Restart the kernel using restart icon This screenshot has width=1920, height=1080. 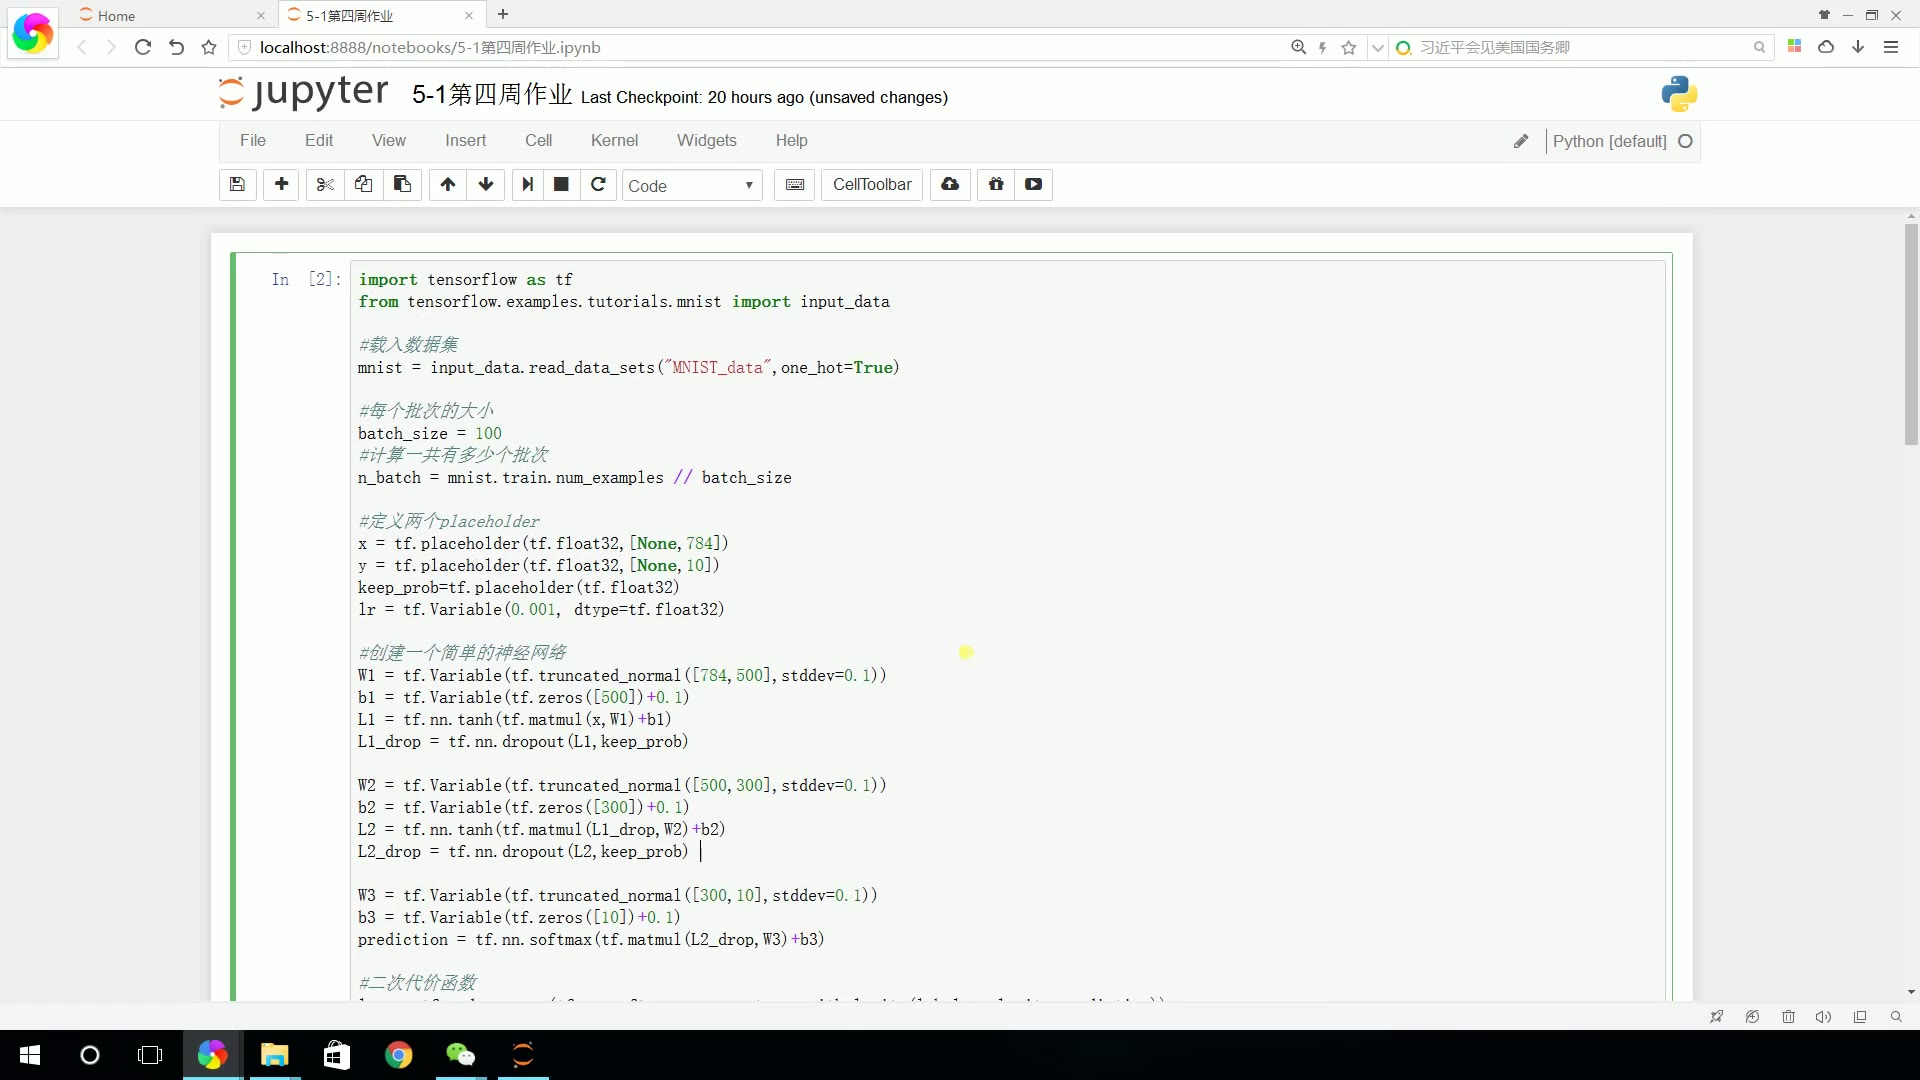pos(598,185)
